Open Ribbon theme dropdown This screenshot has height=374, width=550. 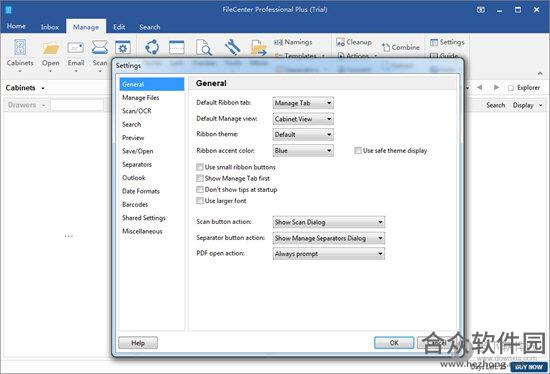pyautogui.click(x=303, y=135)
